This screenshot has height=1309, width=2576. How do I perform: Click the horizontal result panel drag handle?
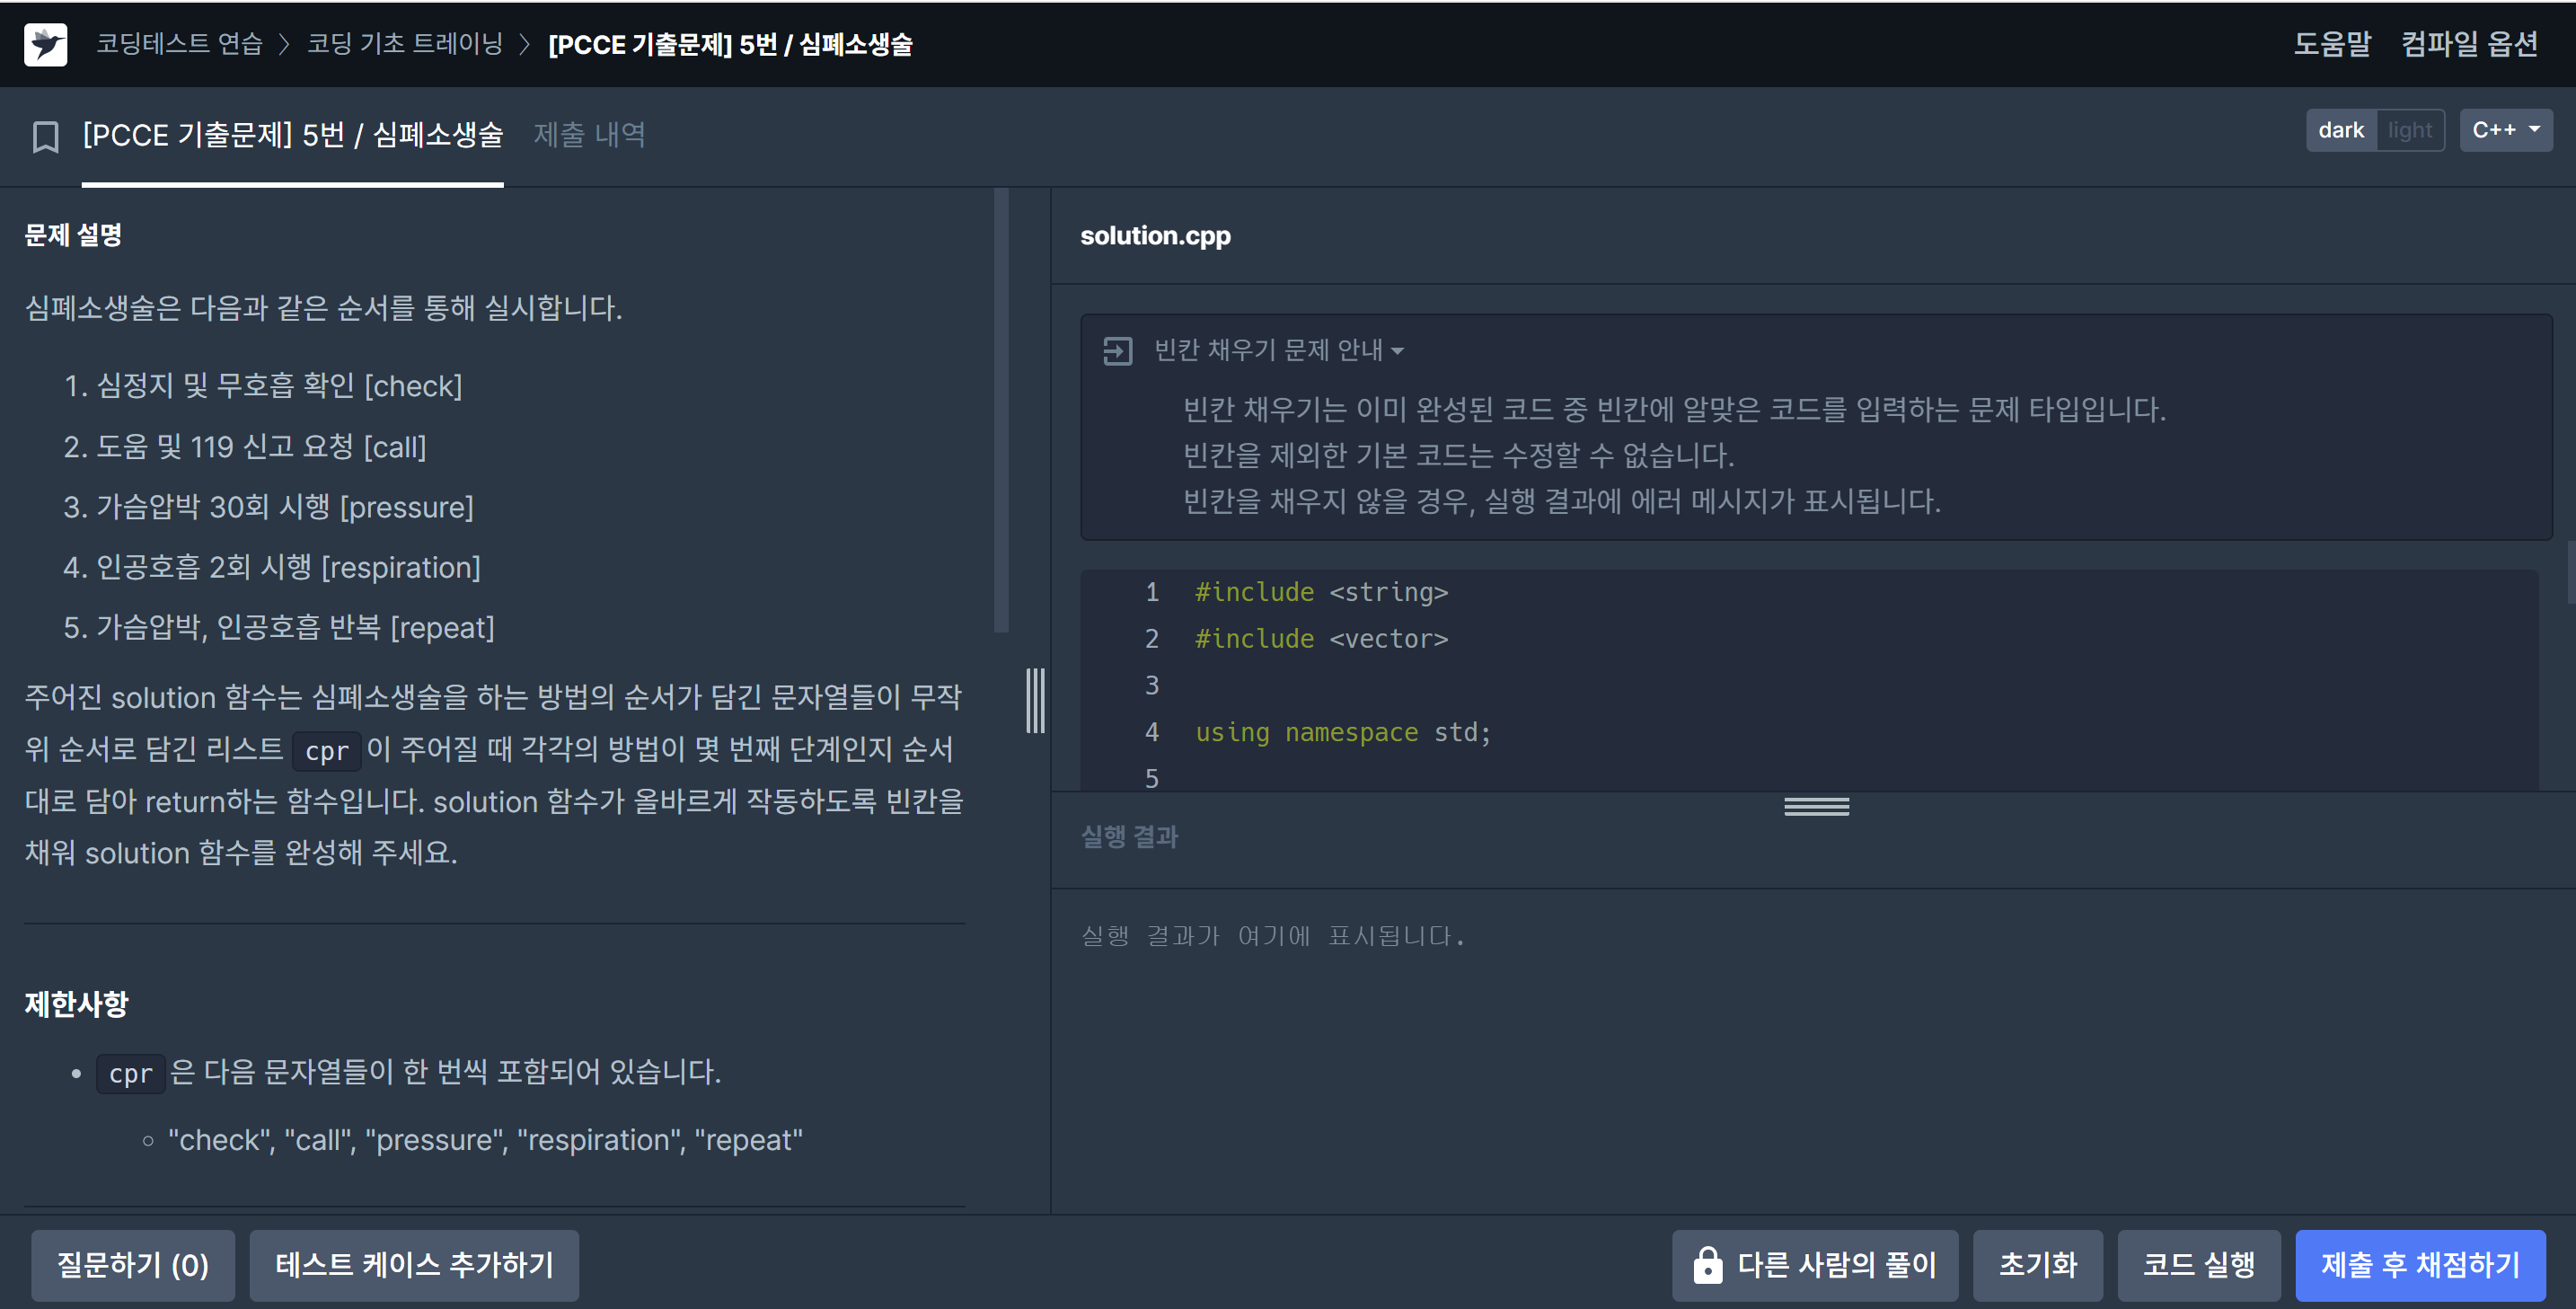pyautogui.click(x=1816, y=806)
